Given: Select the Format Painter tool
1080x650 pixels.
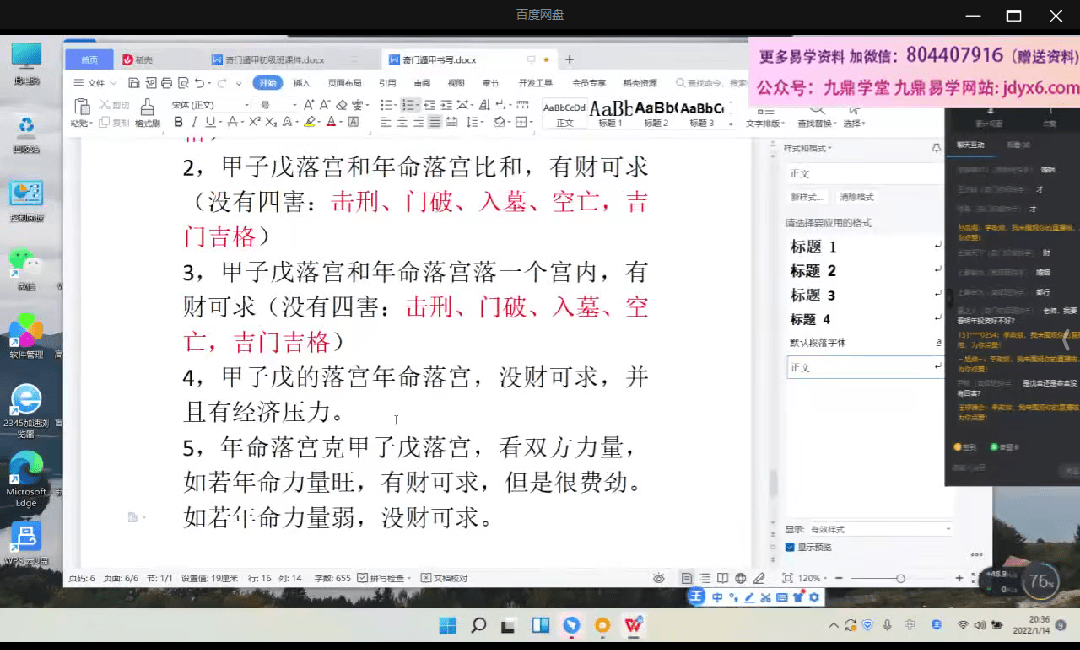Looking at the screenshot, I should [147, 113].
